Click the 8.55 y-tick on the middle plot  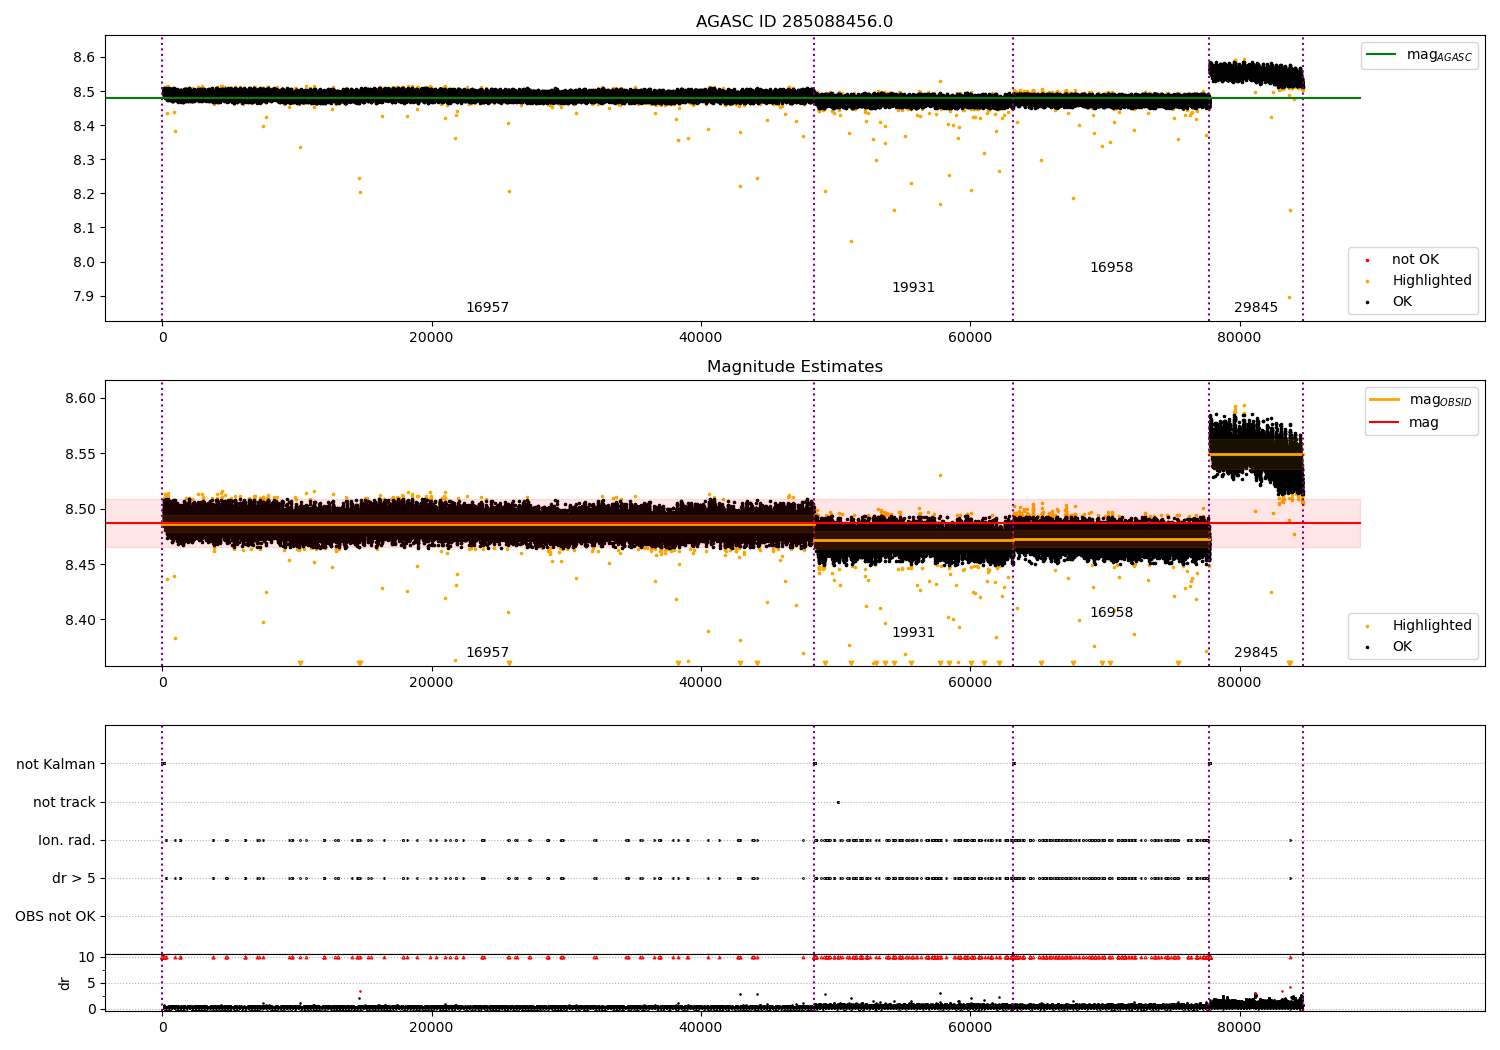point(80,454)
